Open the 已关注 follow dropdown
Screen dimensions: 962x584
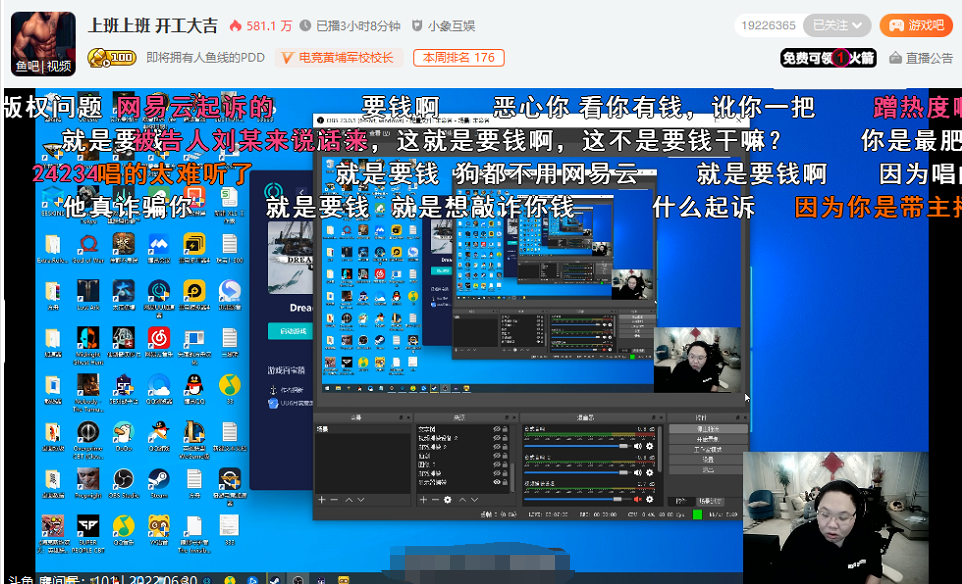(837, 25)
